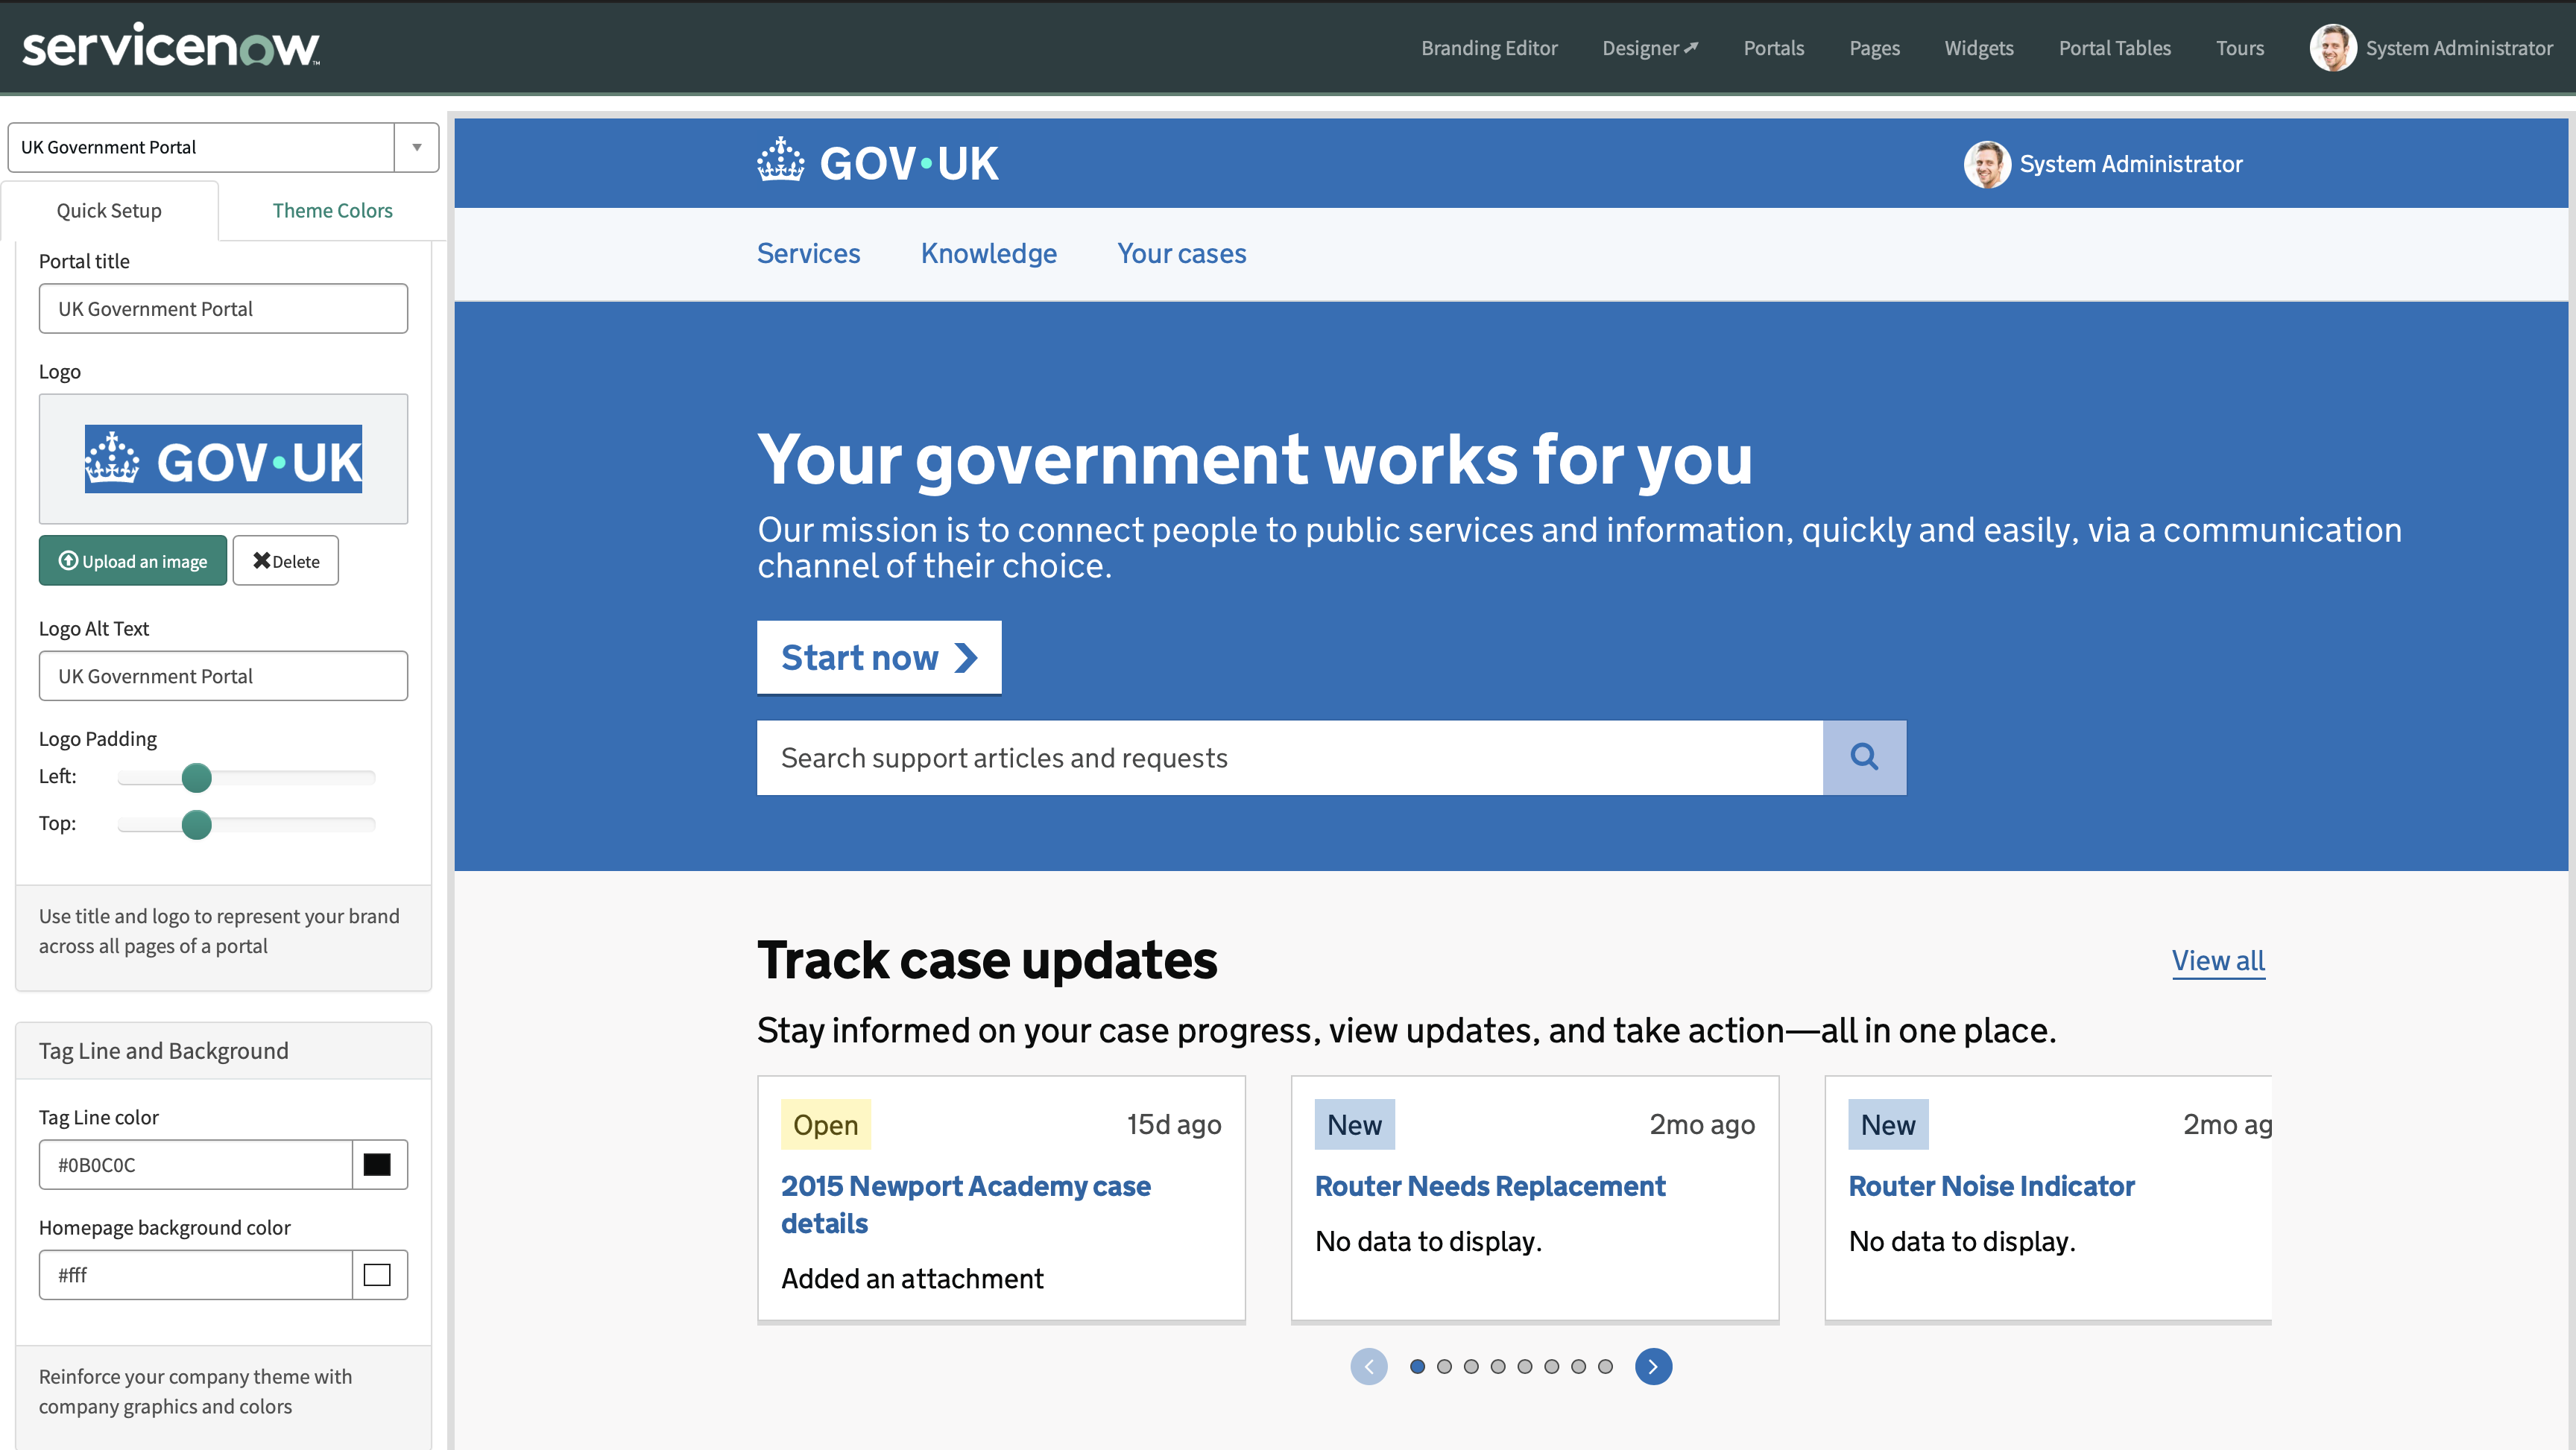The height and width of the screenshot is (1450, 2576).
Task: Click the Tag Line and Background section header
Action: coord(223,1051)
